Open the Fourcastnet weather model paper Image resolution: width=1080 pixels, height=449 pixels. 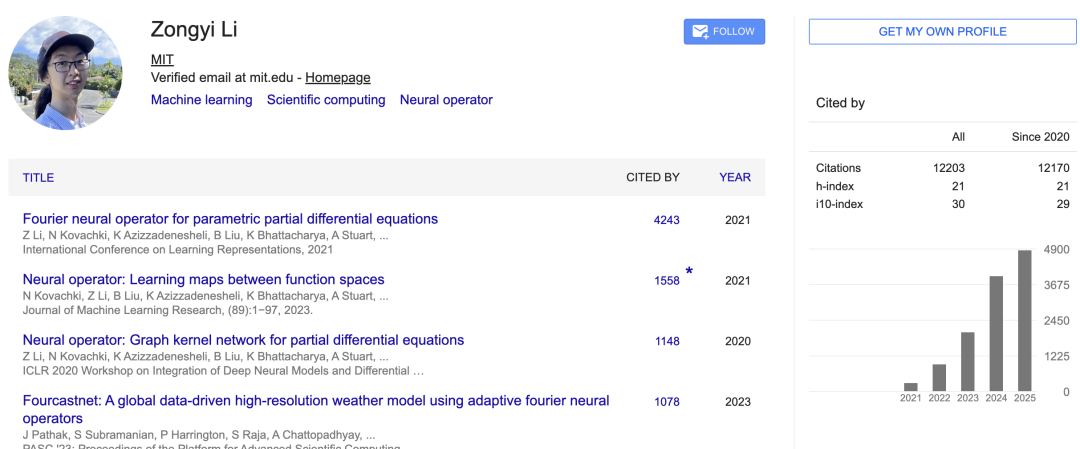coord(316,401)
